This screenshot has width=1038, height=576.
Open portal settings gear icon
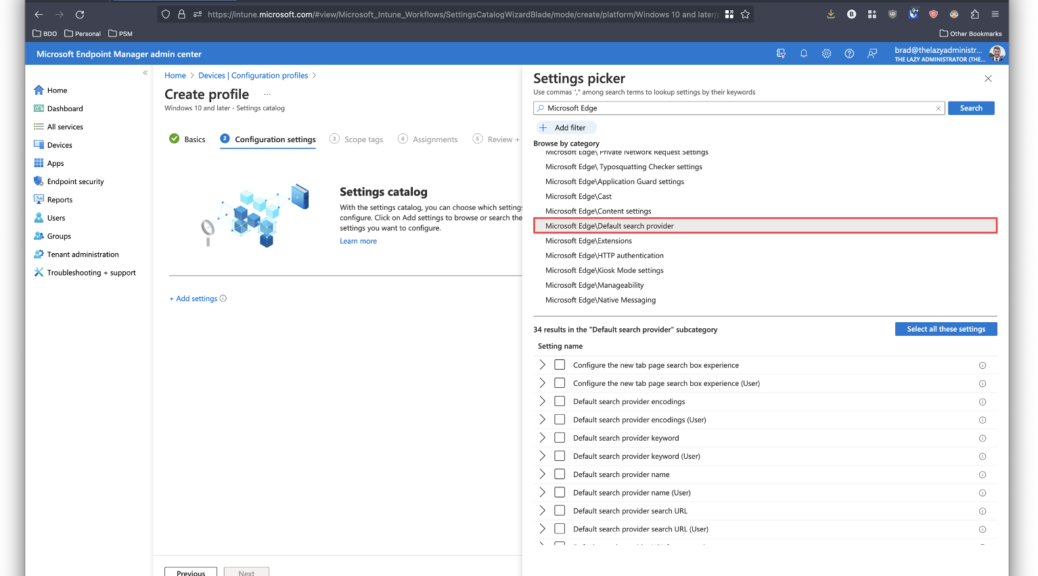826,54
